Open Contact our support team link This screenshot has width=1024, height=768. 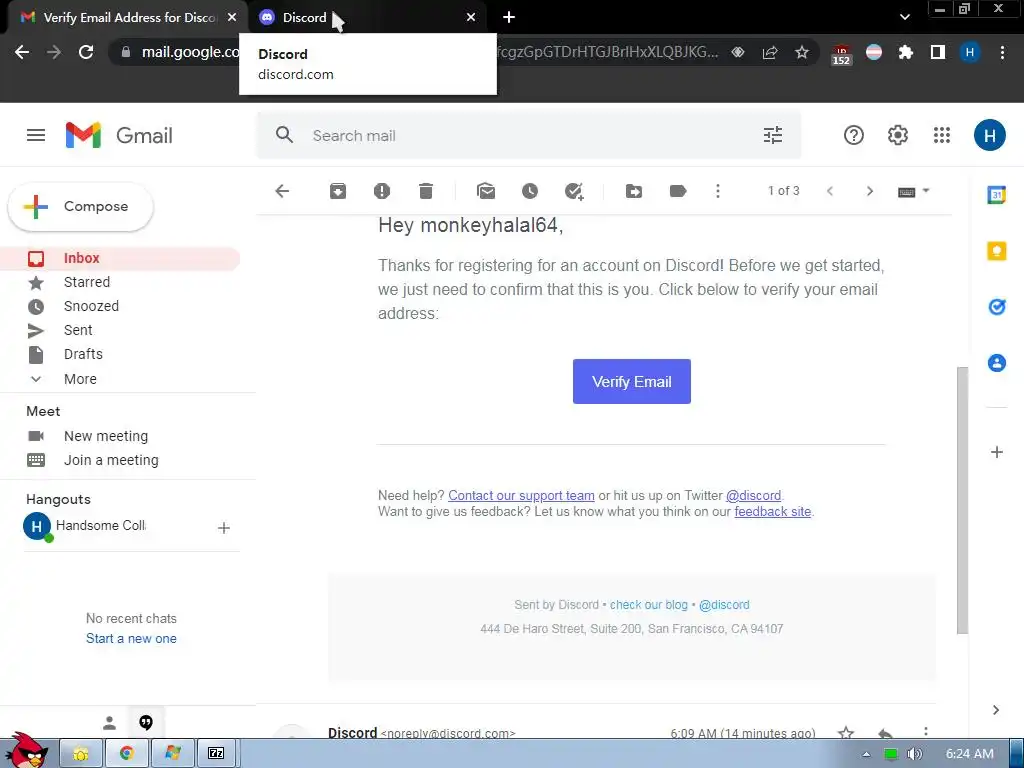pos(521,496)
